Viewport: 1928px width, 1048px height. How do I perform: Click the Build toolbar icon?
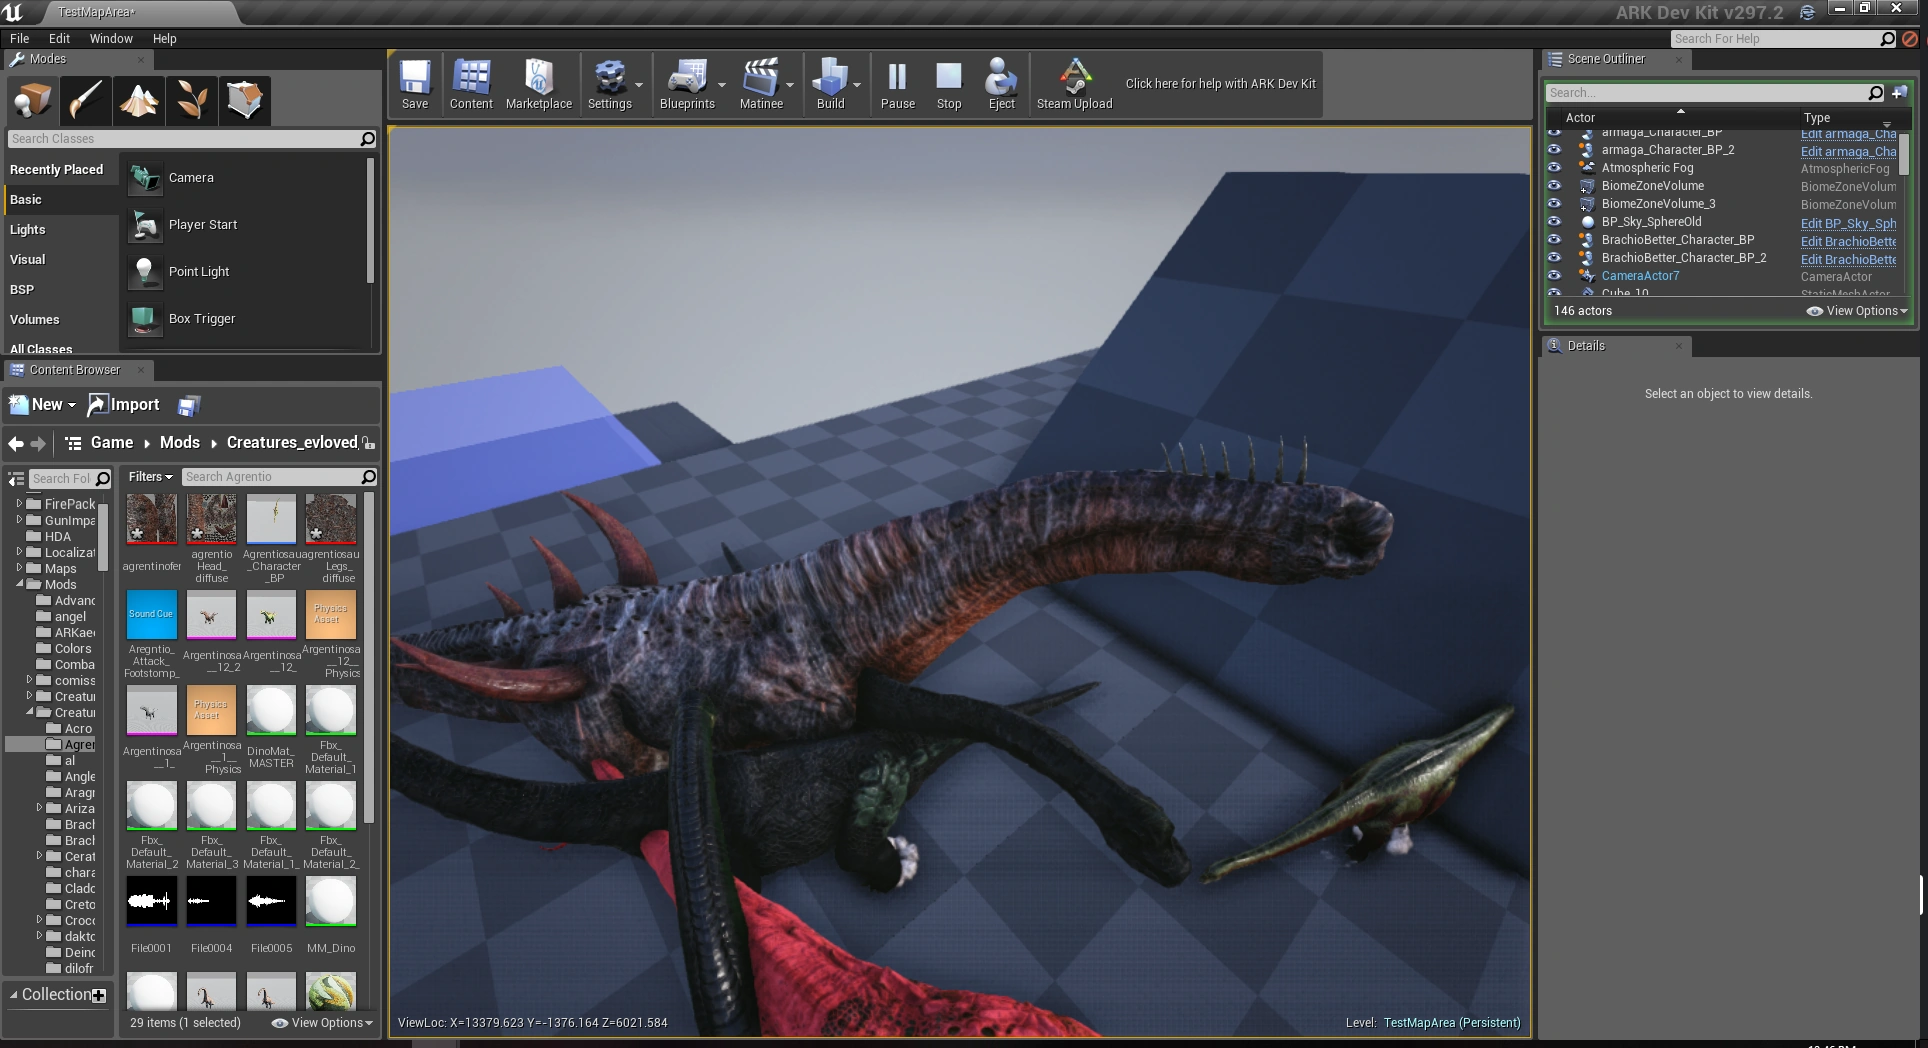pyautogui.click(x=829, y=84)
